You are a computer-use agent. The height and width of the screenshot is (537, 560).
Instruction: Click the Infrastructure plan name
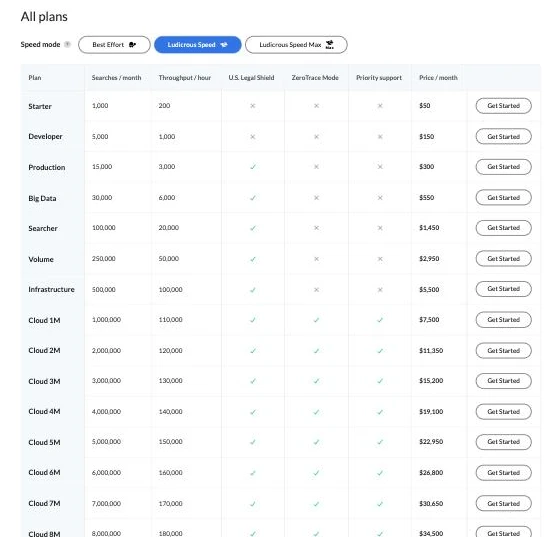[51, 289]
